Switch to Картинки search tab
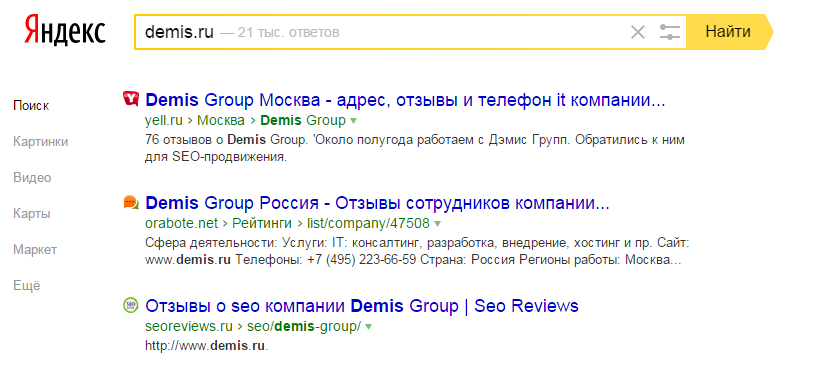Image resolution: width=825 pixels, height=381 pixels. [41, 142]
